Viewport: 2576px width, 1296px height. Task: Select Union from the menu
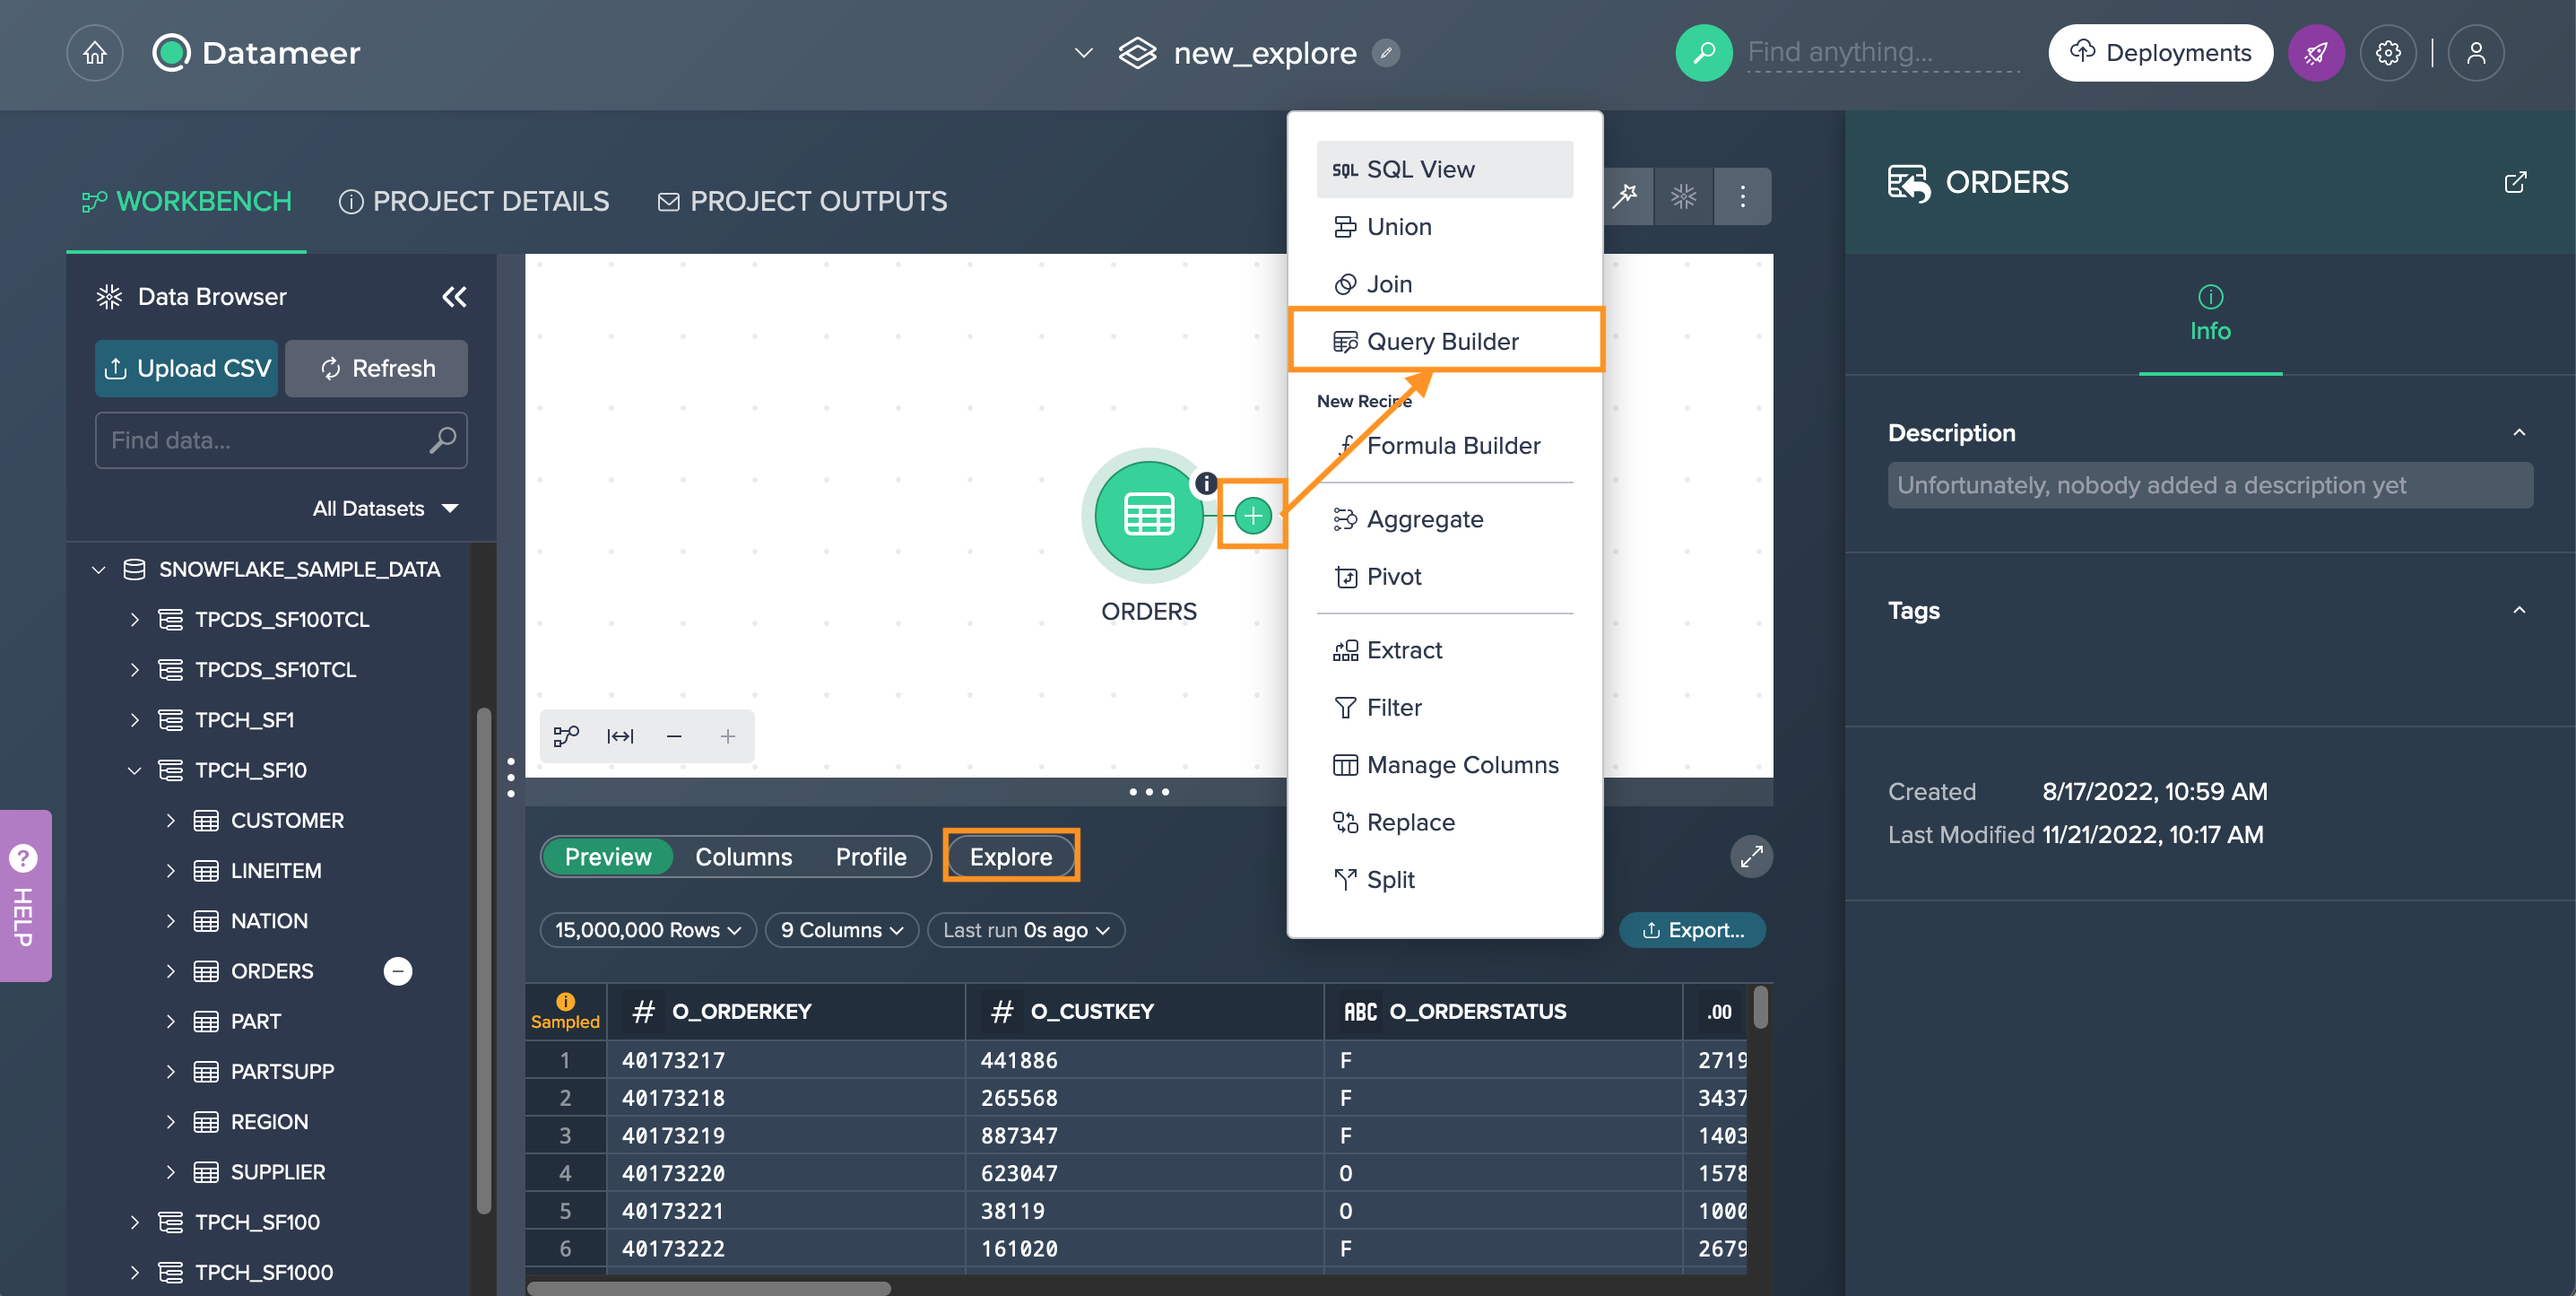(x=1445, y=227)
